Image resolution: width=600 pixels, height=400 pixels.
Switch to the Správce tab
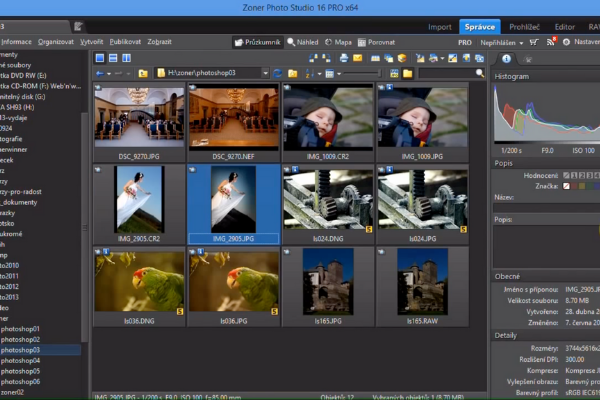tap(479, 27)
